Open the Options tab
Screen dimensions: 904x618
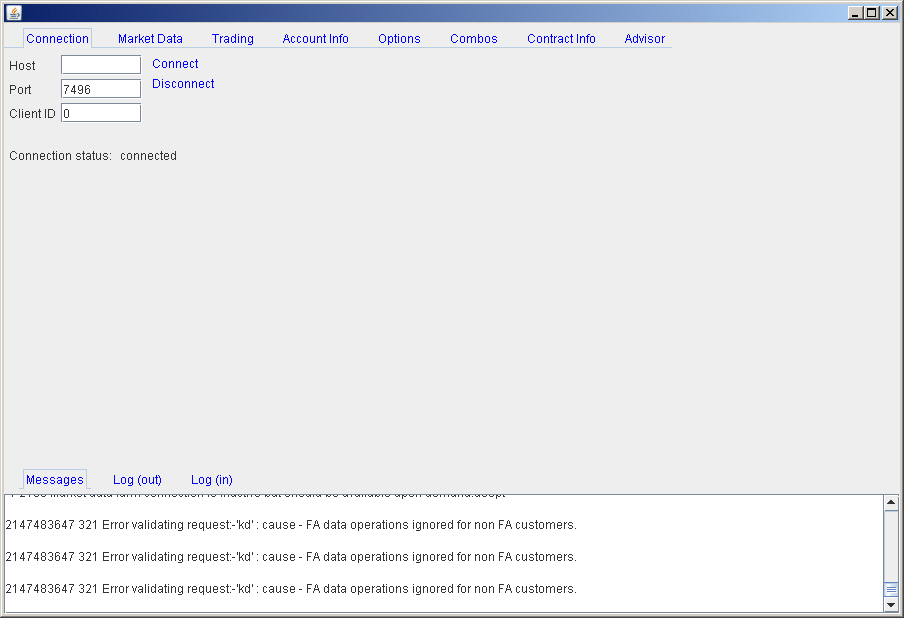(399, 39)
